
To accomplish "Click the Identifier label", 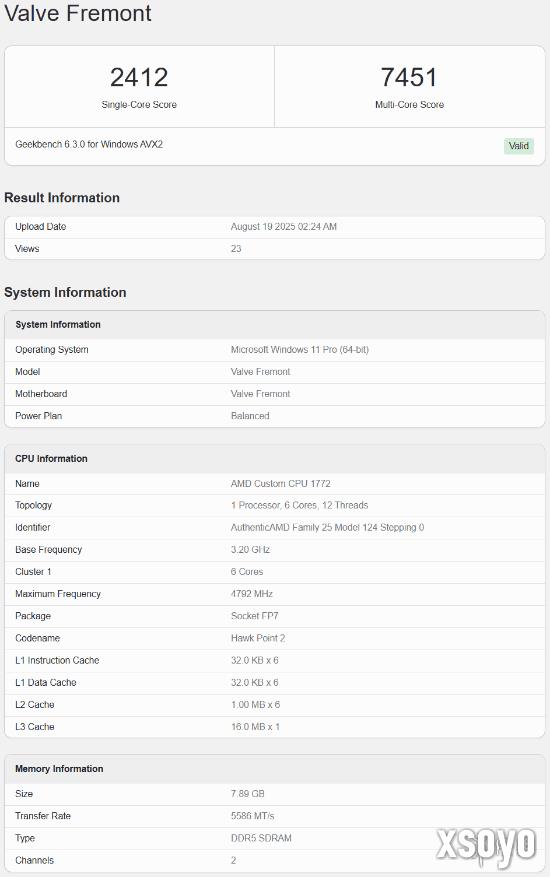I will click(32, 527).
